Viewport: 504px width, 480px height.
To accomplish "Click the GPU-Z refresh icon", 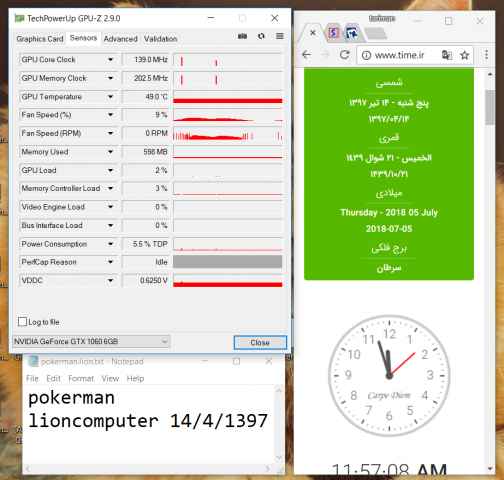I will pyautogui.click(x=261, y=36).
